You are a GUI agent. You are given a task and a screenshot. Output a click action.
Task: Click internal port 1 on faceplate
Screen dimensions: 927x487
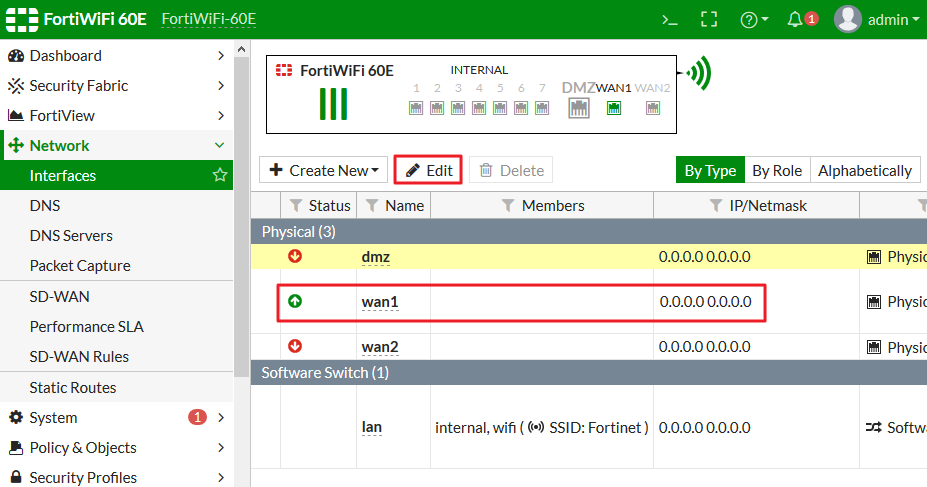tap(416, 108)
